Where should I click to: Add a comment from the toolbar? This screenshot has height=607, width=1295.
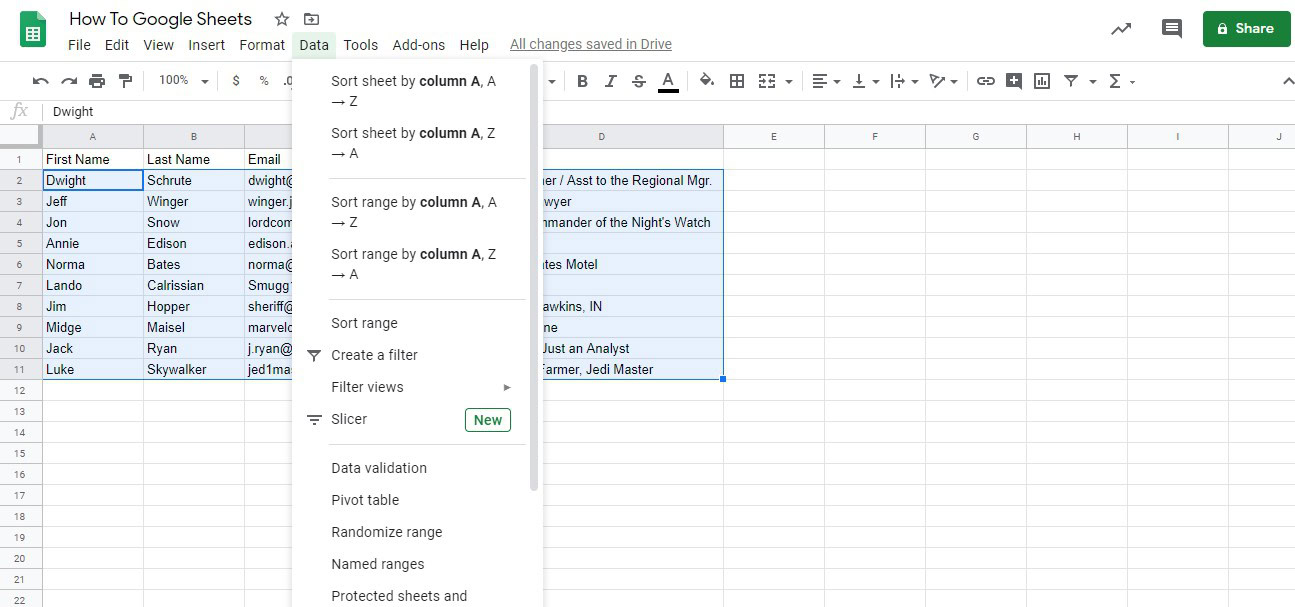coord(1014,81)
